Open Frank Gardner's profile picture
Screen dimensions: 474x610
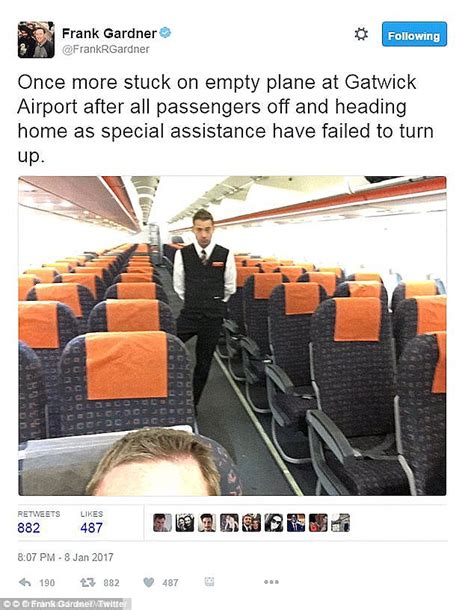36,40
